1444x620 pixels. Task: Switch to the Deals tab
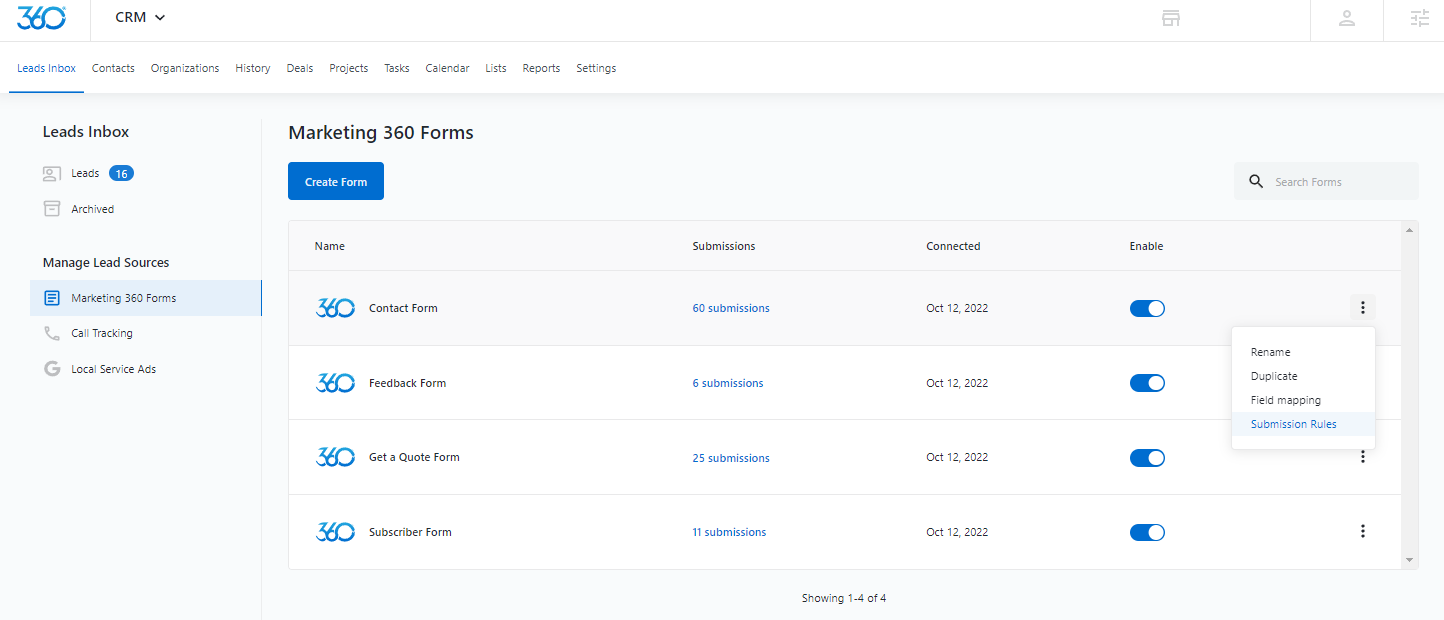pos(300,68)
